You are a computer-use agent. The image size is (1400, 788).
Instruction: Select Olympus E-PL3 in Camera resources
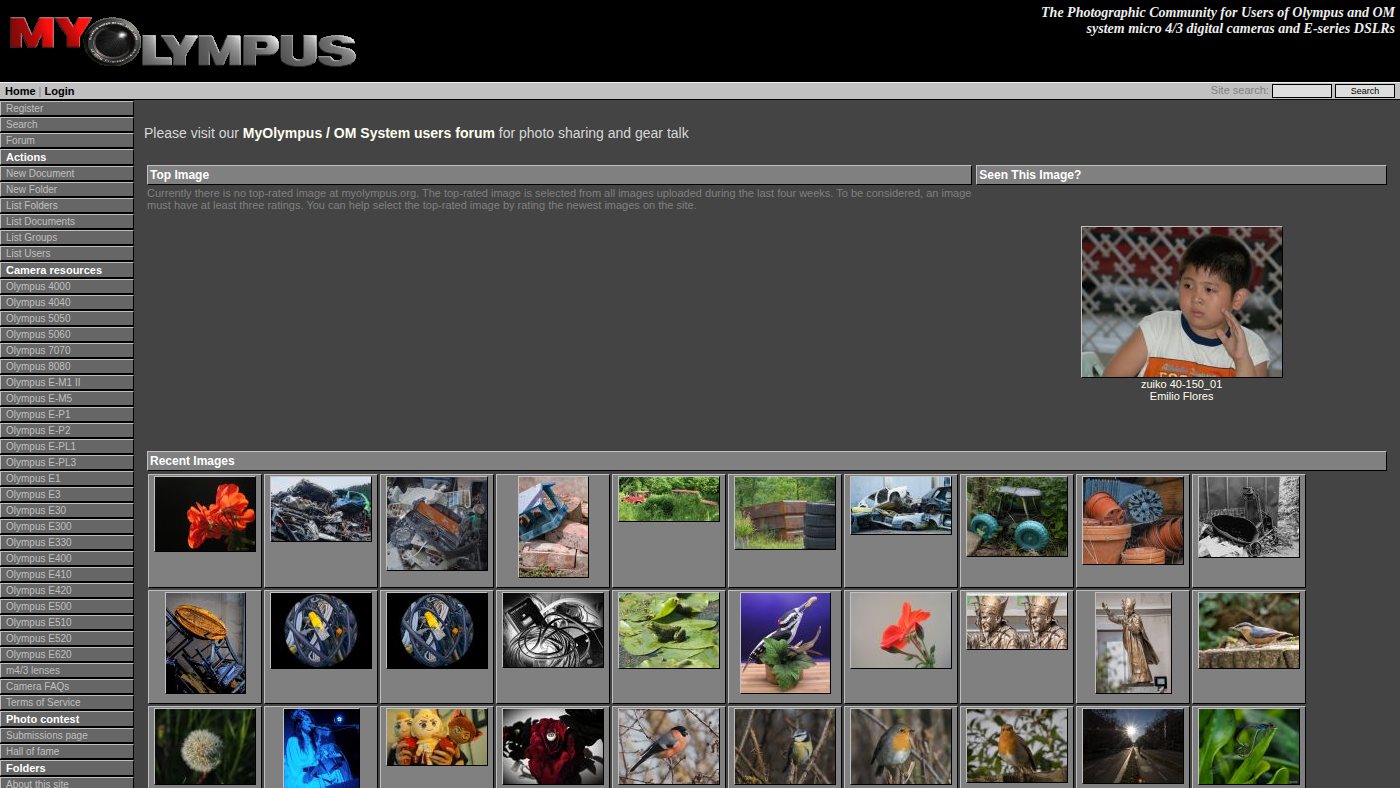pos(67,462)
